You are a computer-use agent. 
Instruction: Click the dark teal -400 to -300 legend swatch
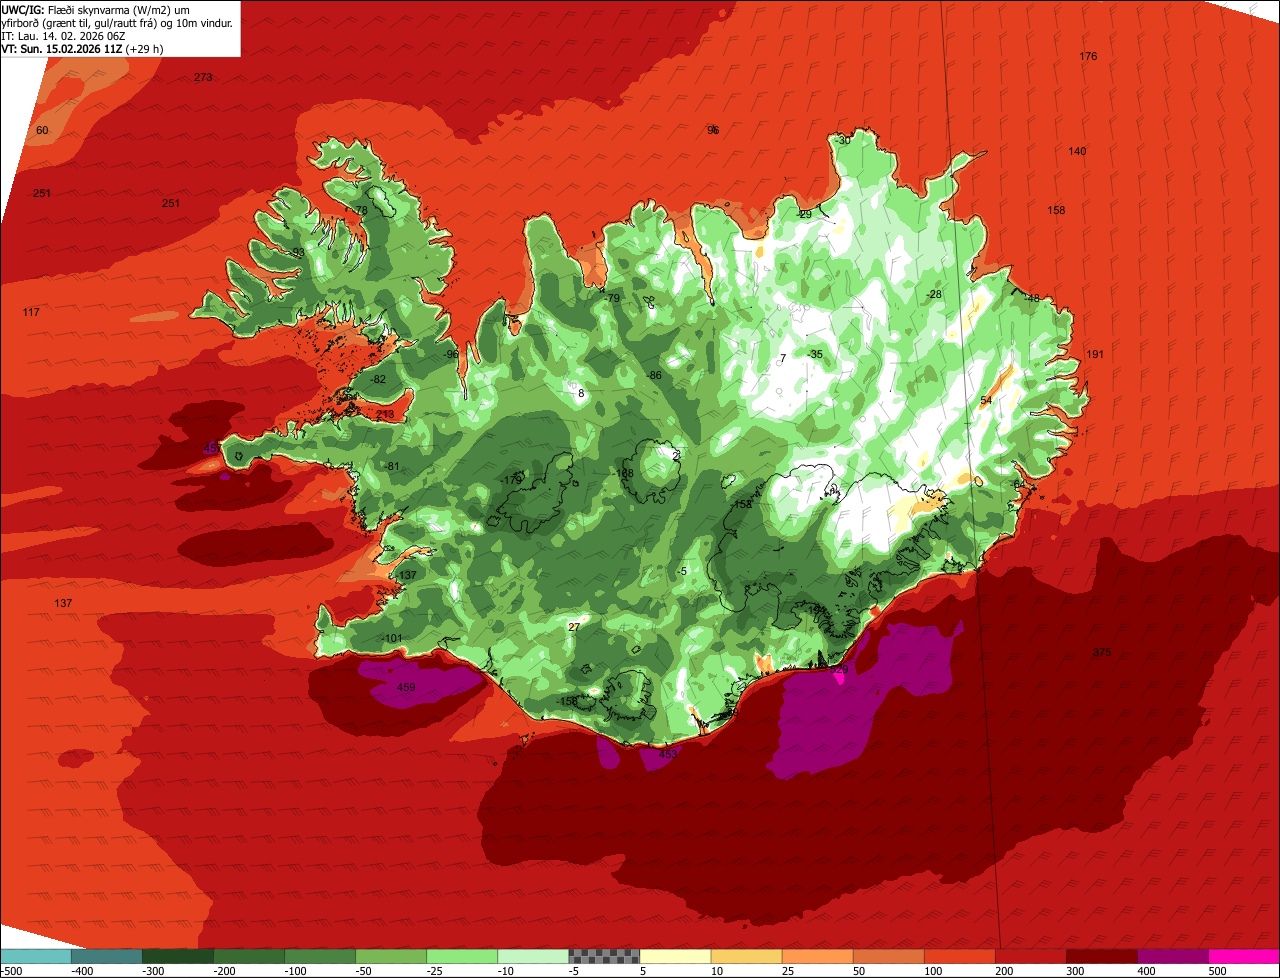106,956
